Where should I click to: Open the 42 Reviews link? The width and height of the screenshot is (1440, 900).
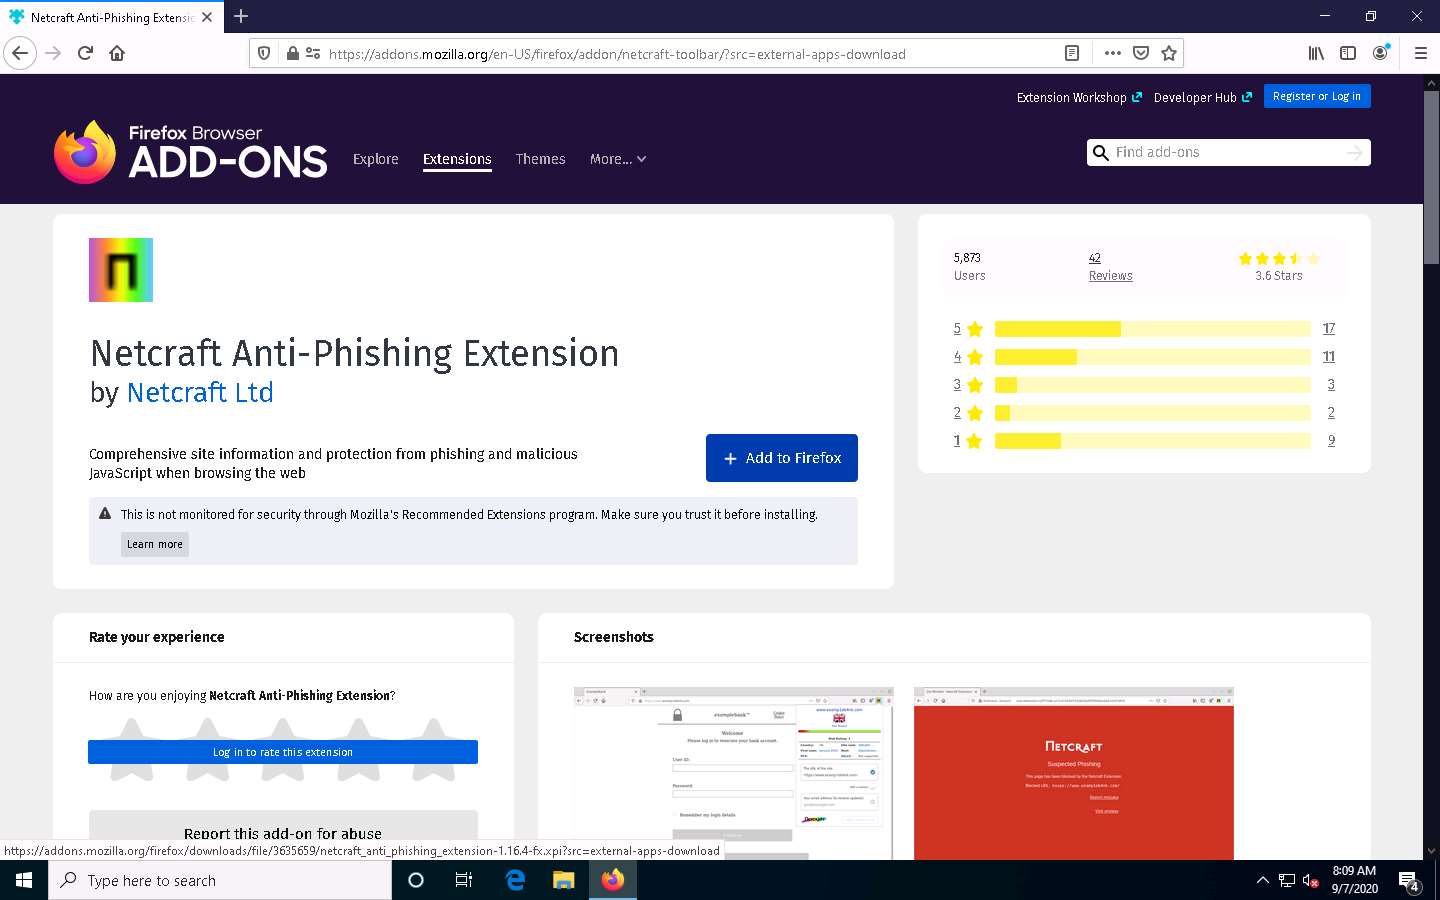[1110, 266]
